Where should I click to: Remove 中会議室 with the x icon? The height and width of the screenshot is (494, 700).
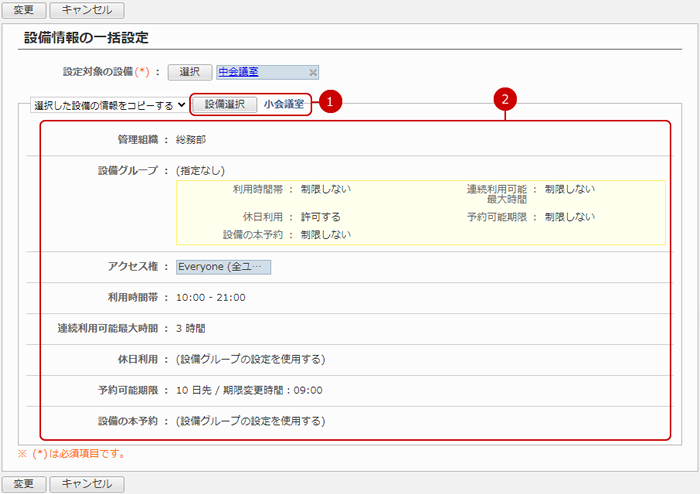click(x=313, y=73)
